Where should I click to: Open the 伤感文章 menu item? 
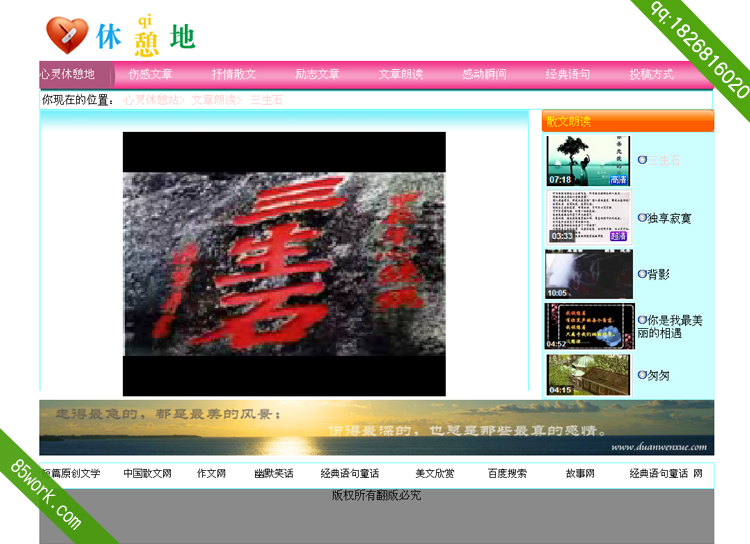click(150, 74)
